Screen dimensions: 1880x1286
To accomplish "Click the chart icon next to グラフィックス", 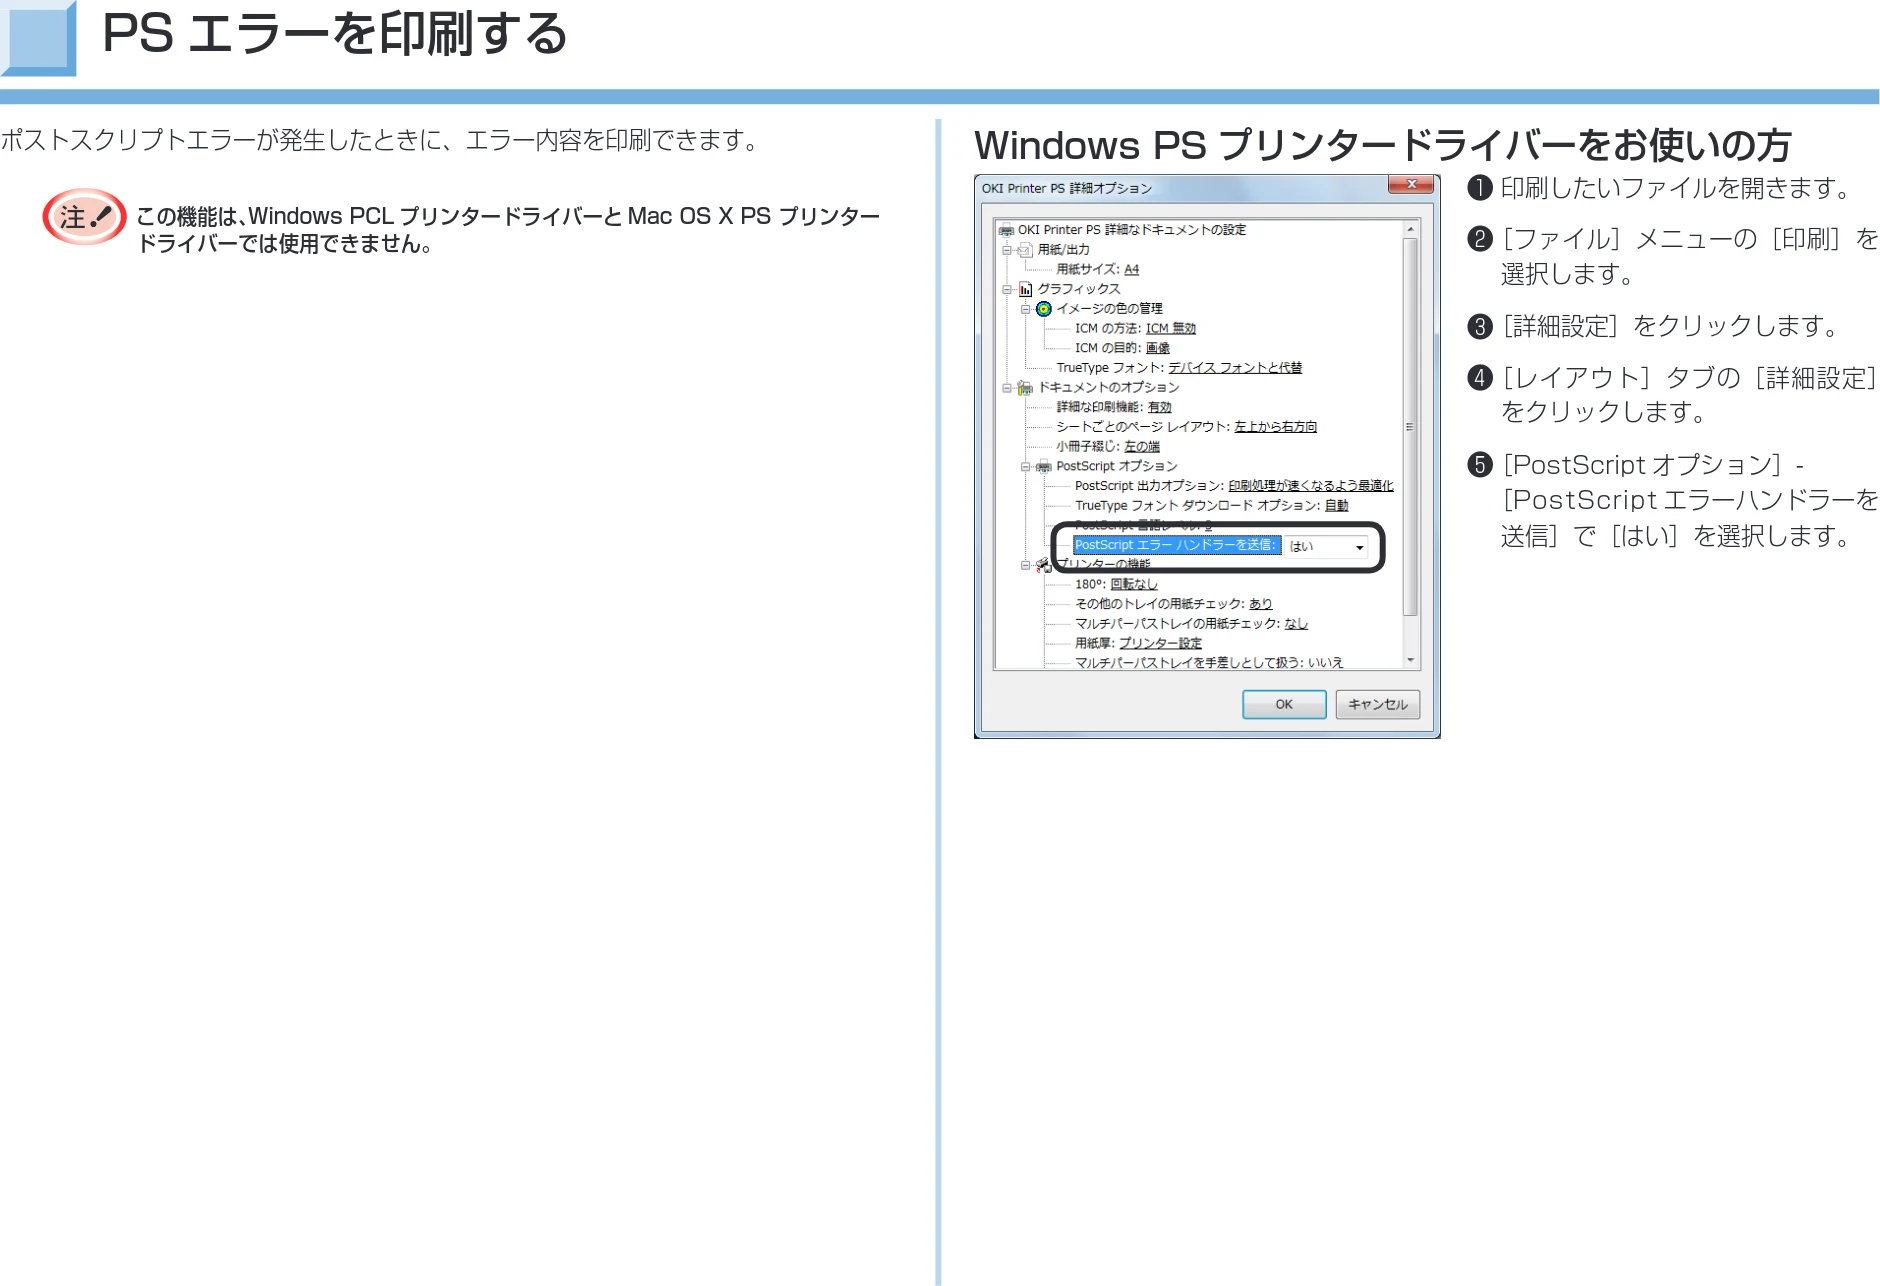I will (1025, 289).
